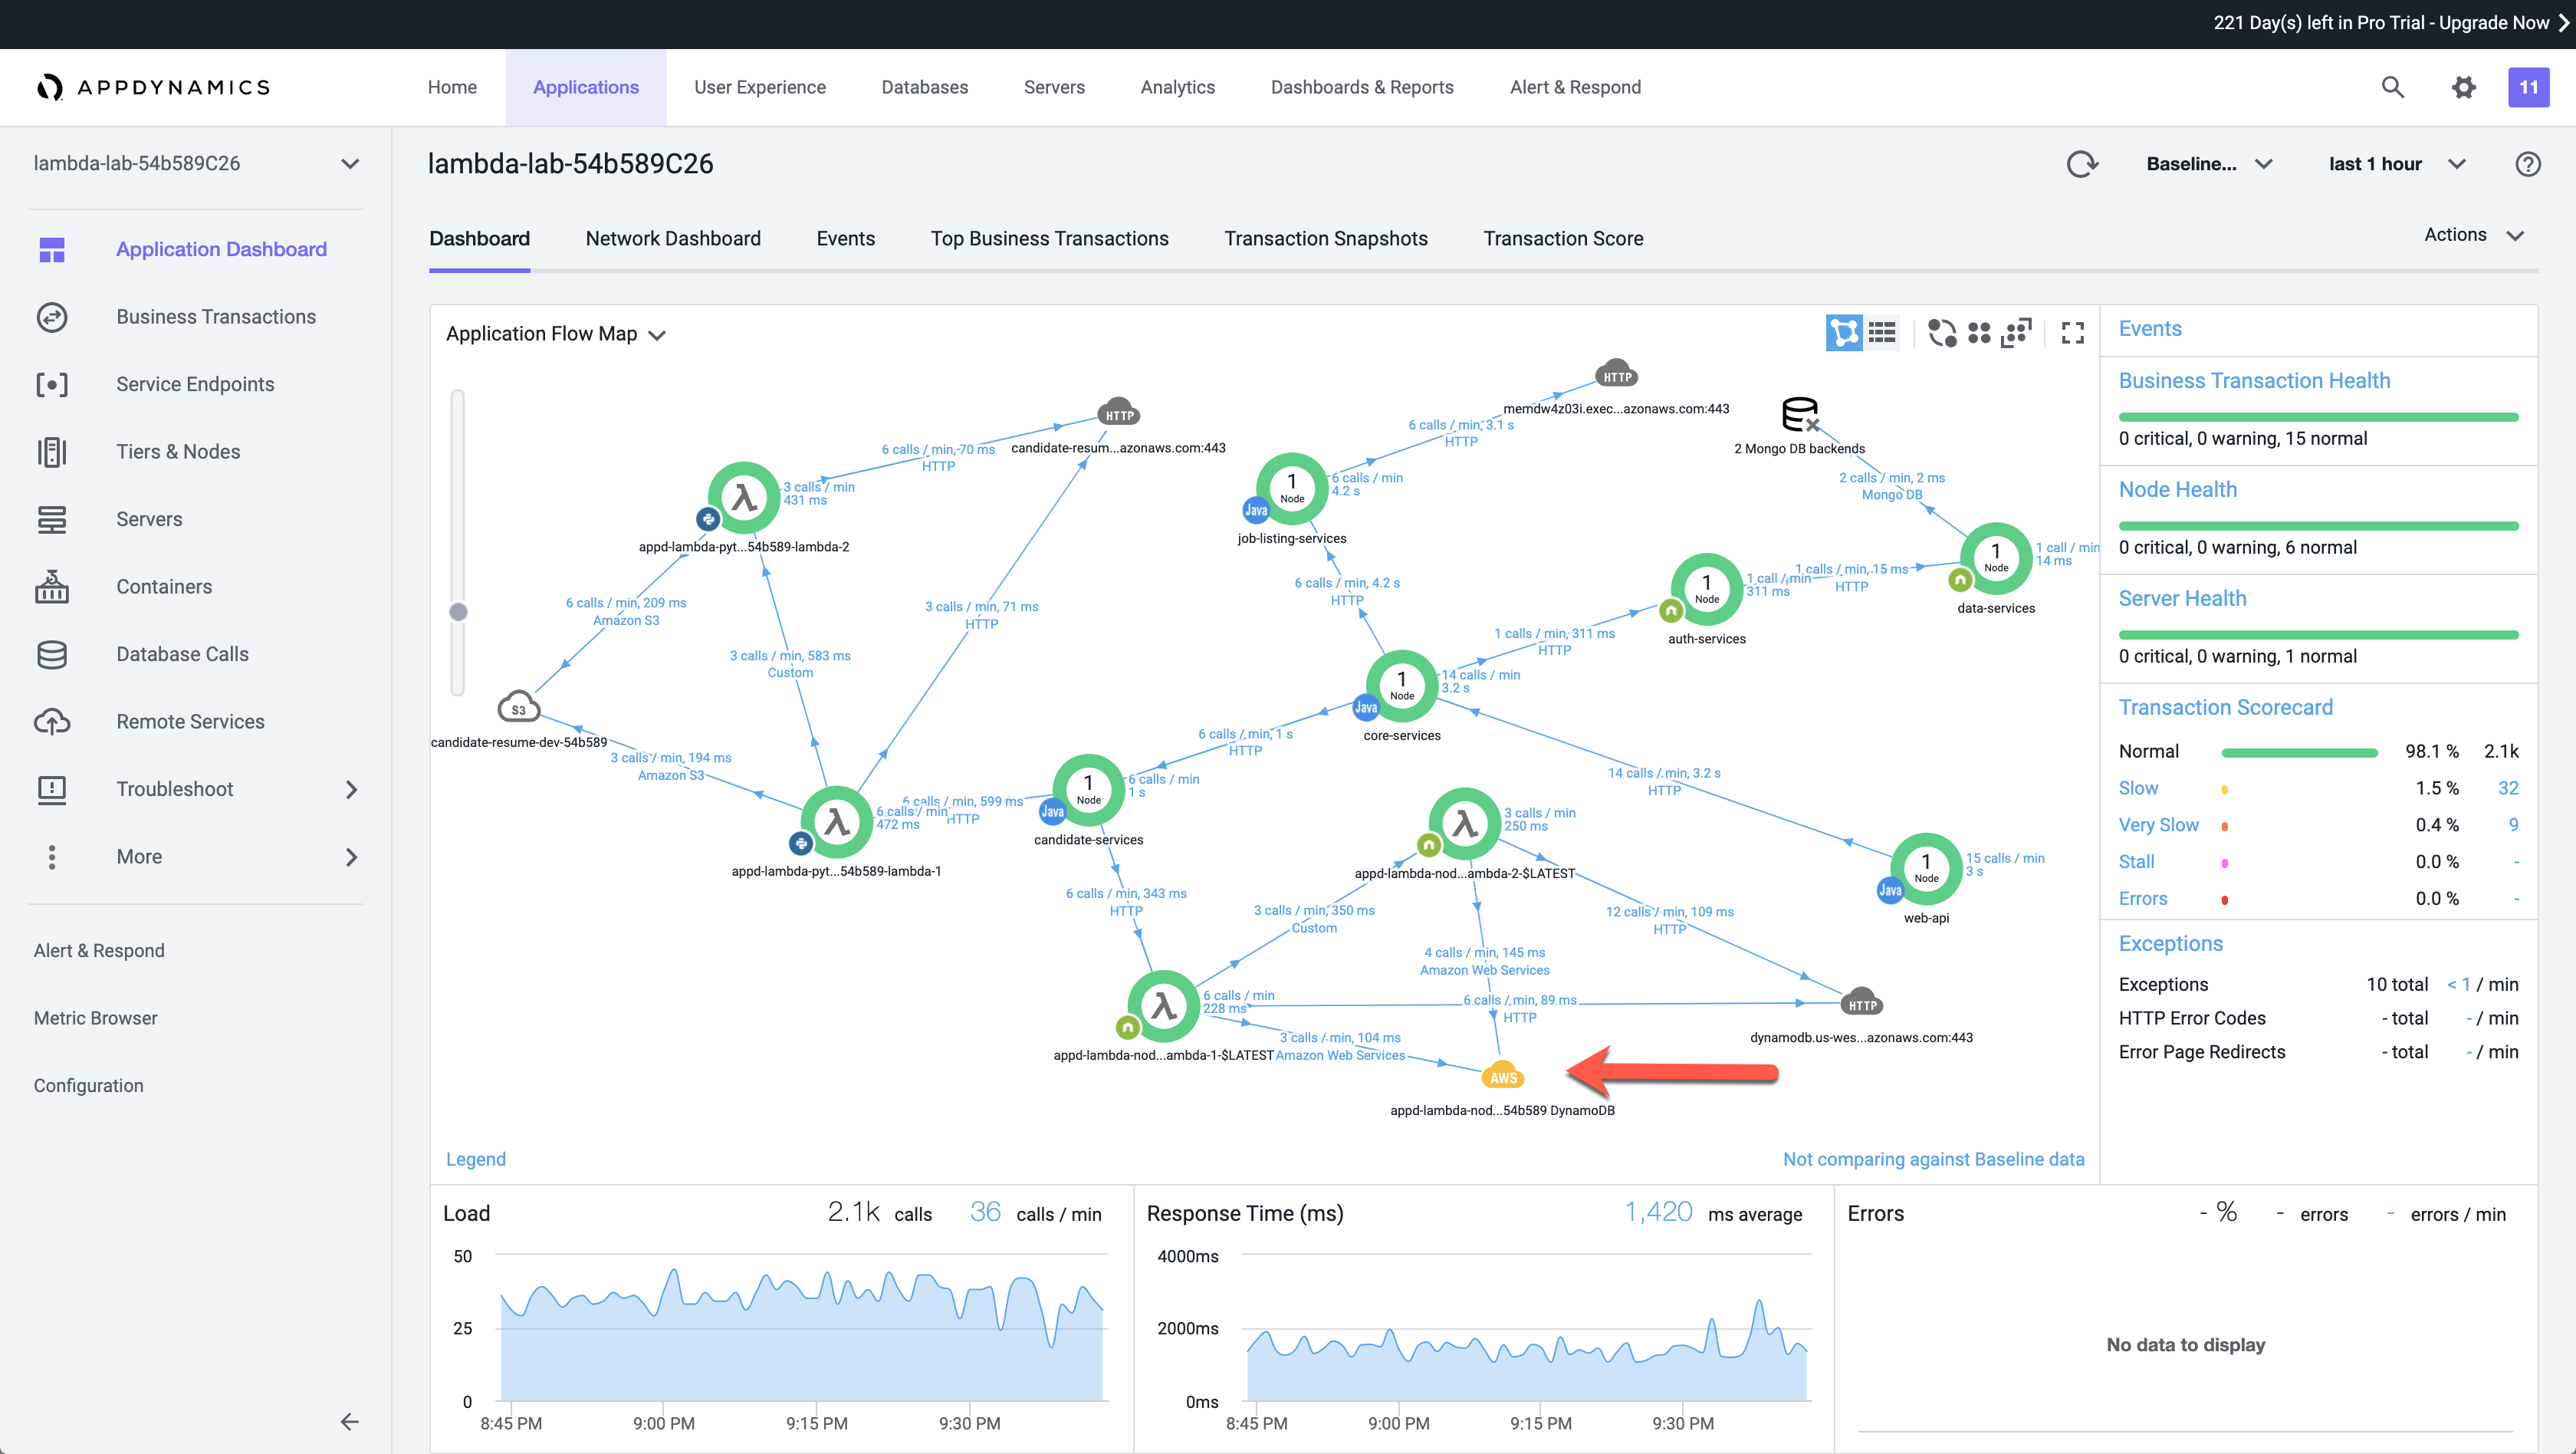Click the refresh icon beside Baseline
The image size is (2576, 1454).
[x=2082, y=164]
